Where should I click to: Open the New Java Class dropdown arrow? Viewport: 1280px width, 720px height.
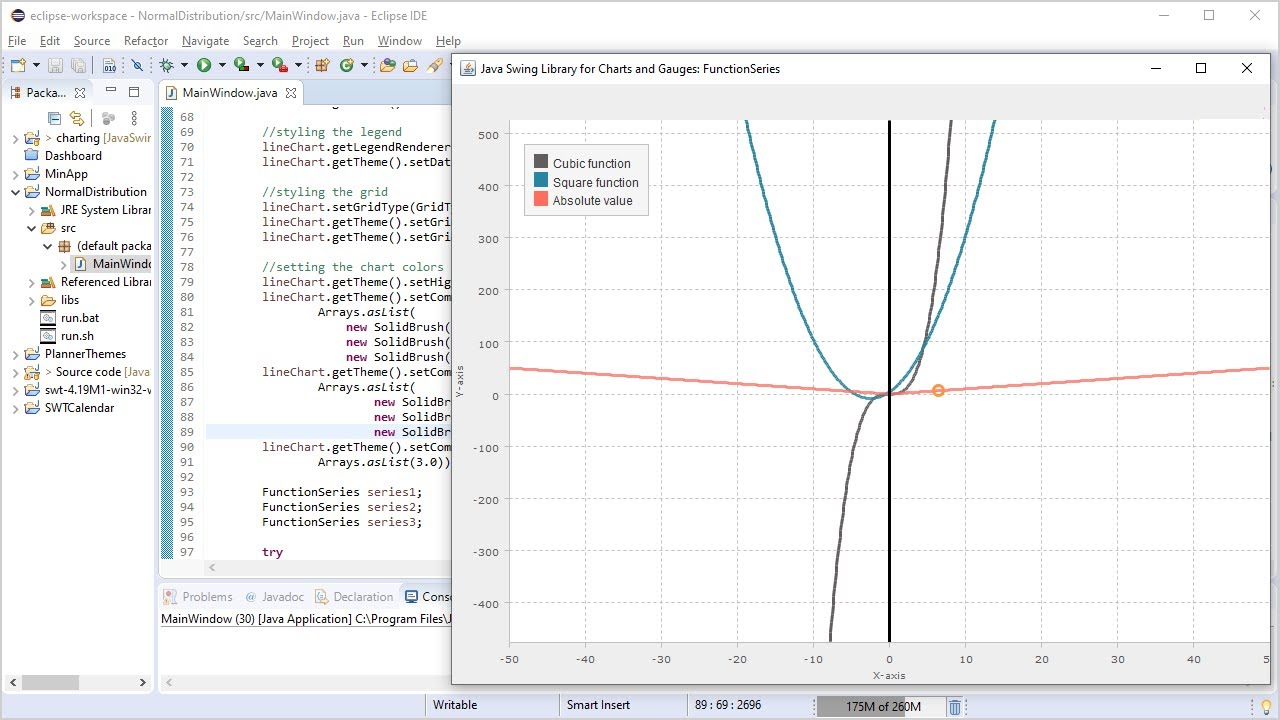[x=364, y=65]
